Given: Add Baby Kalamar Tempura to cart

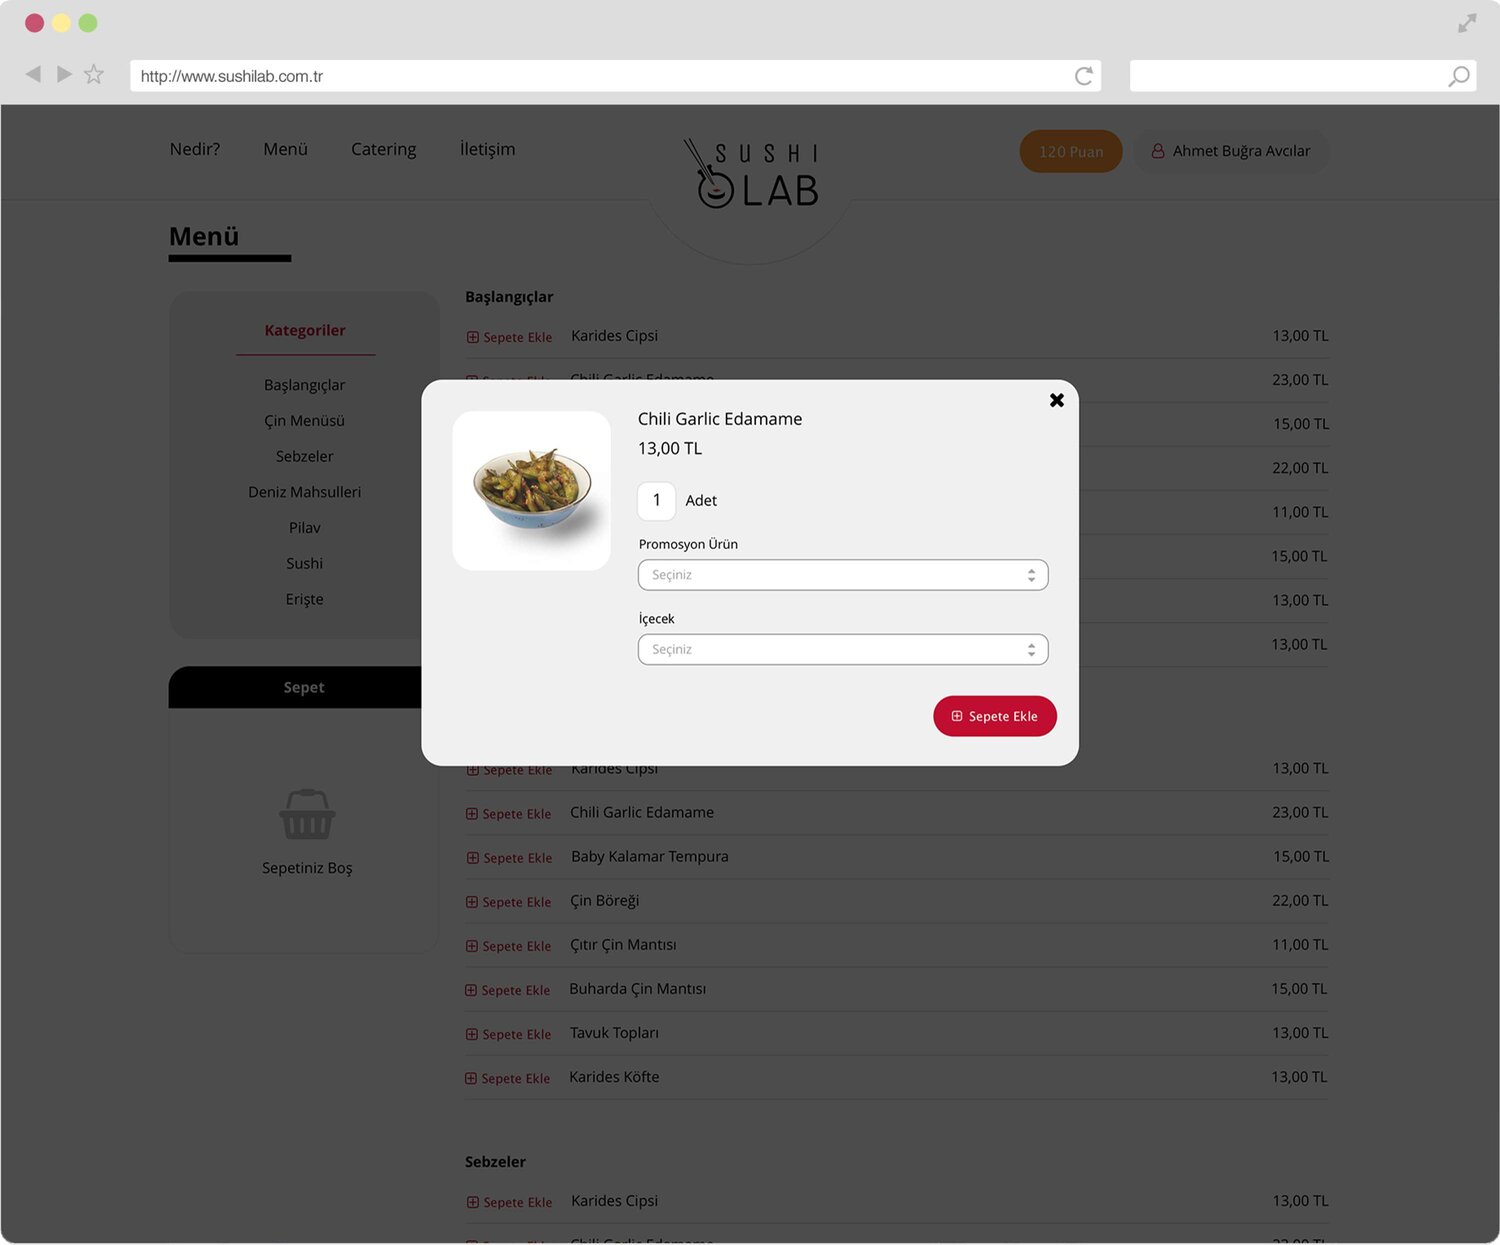Looking at the screenshot, I should pos(509,858).
